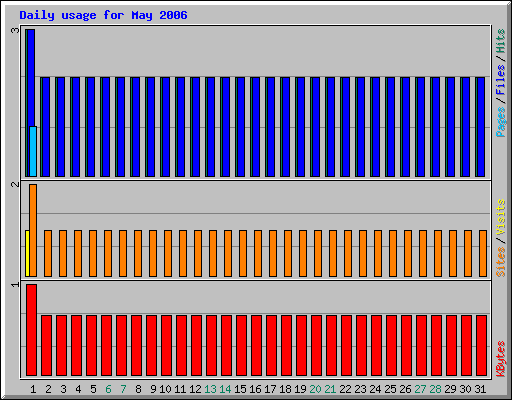The image size is (512, 400).
Task: Click the "Pages" legend label
Action: tap(501, 122)
